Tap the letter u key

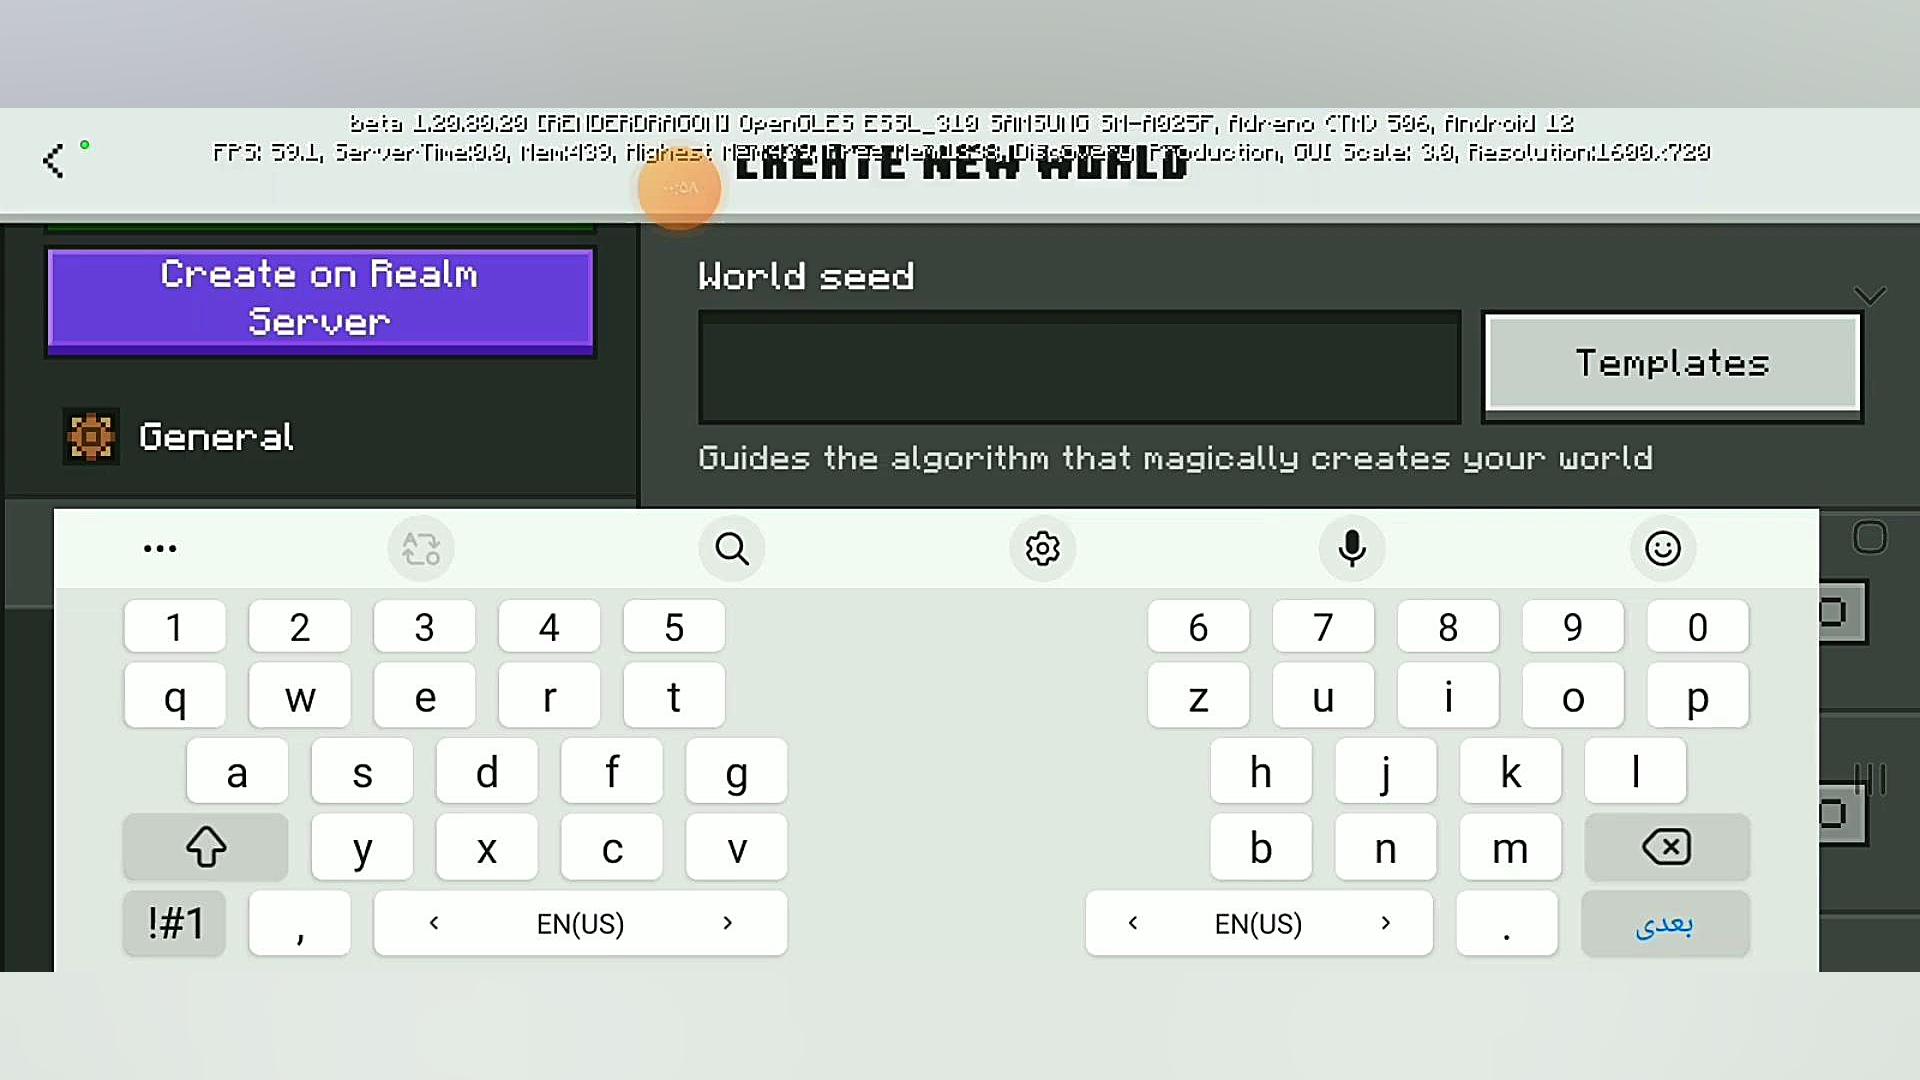[x=1323, y=696]
